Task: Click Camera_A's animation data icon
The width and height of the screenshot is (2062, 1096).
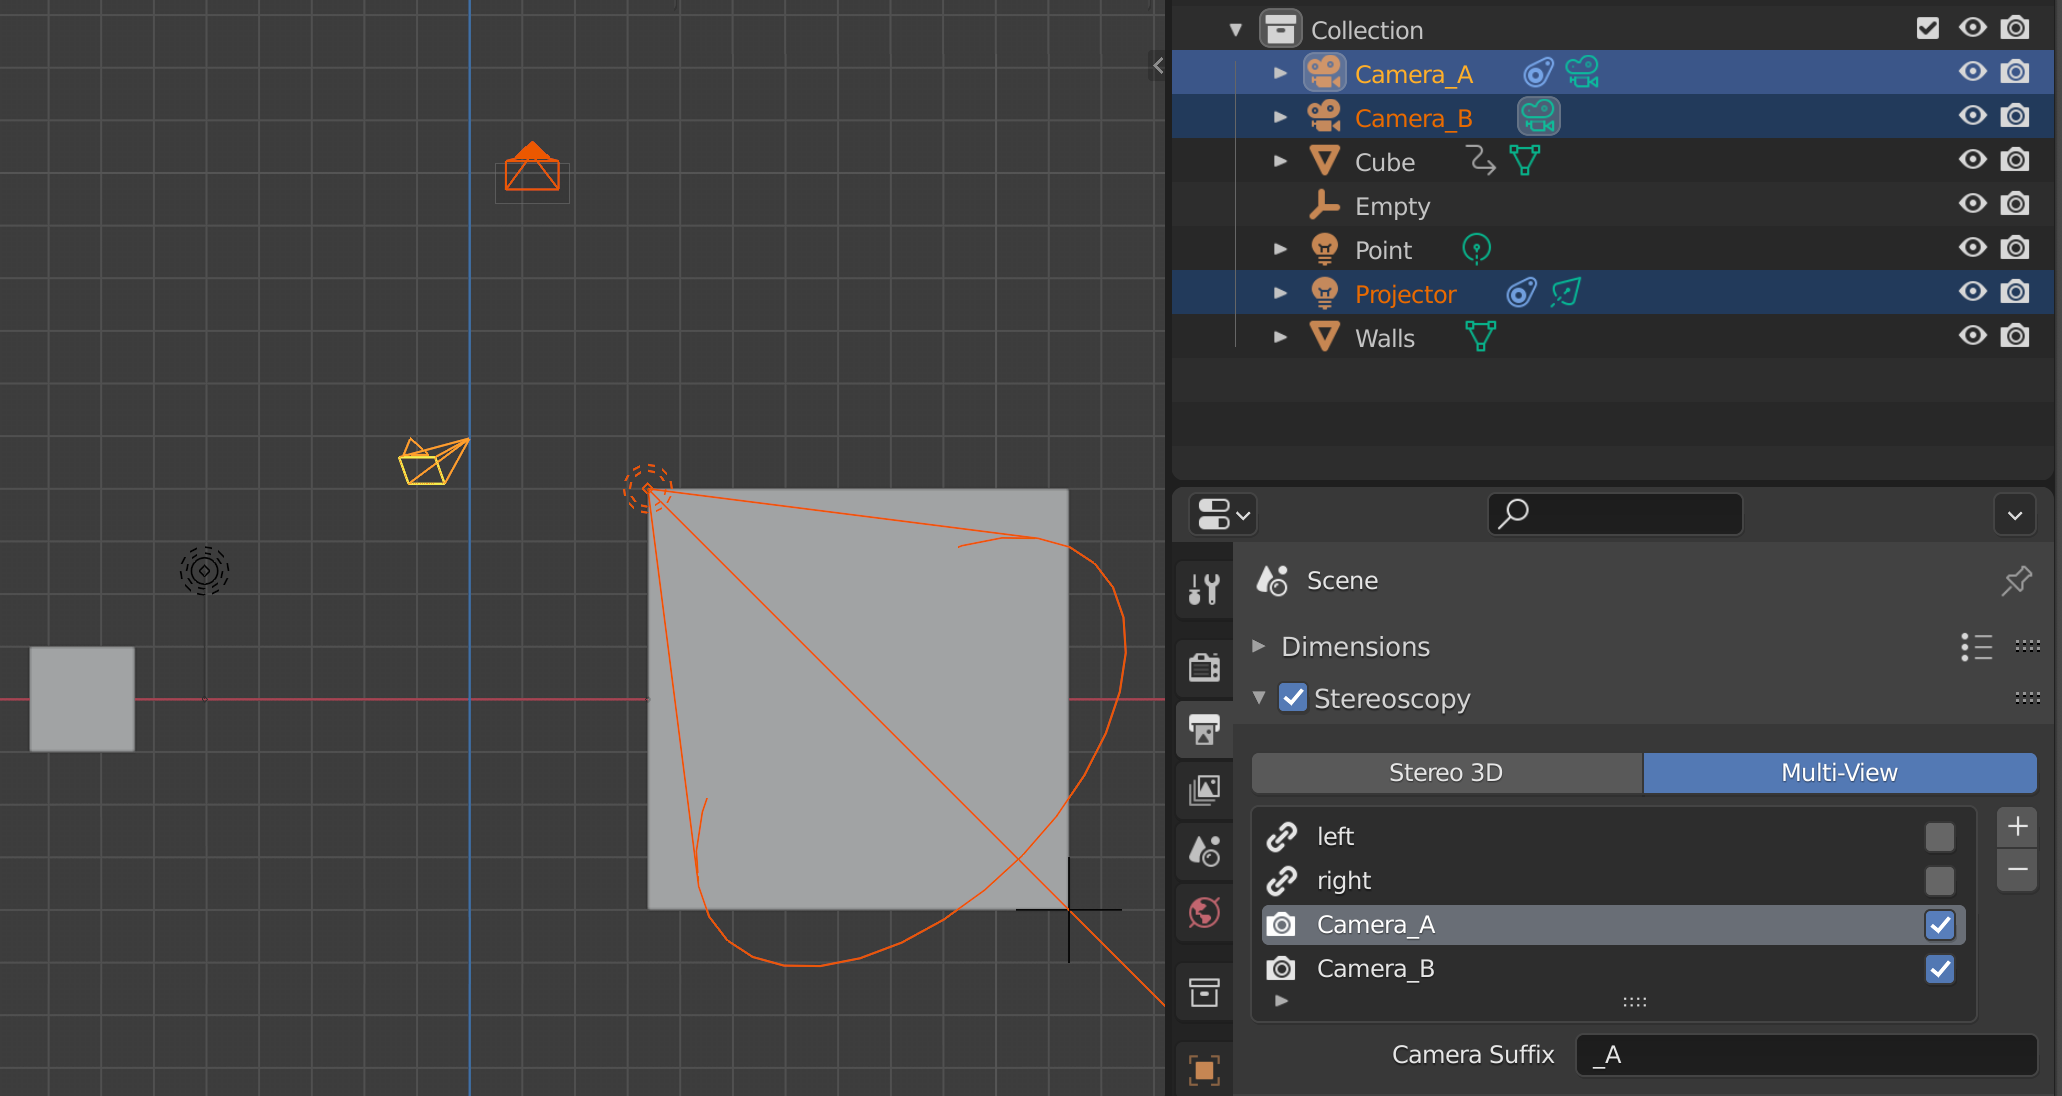Action: point(1538,73)
